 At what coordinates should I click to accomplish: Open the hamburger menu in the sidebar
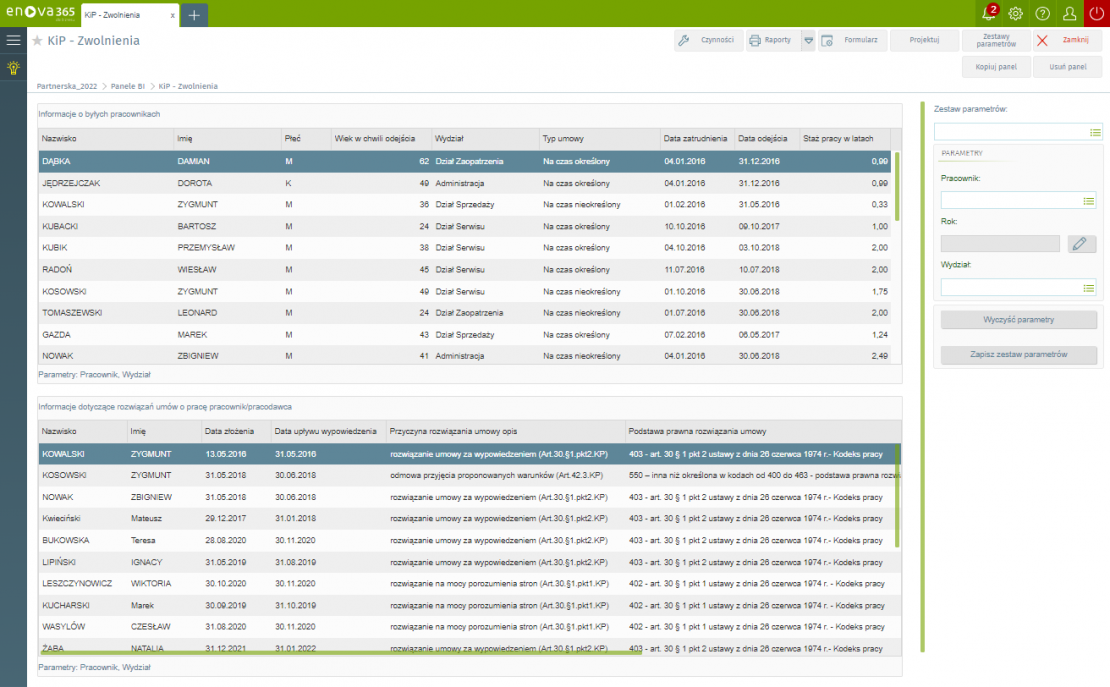point(13,40)
